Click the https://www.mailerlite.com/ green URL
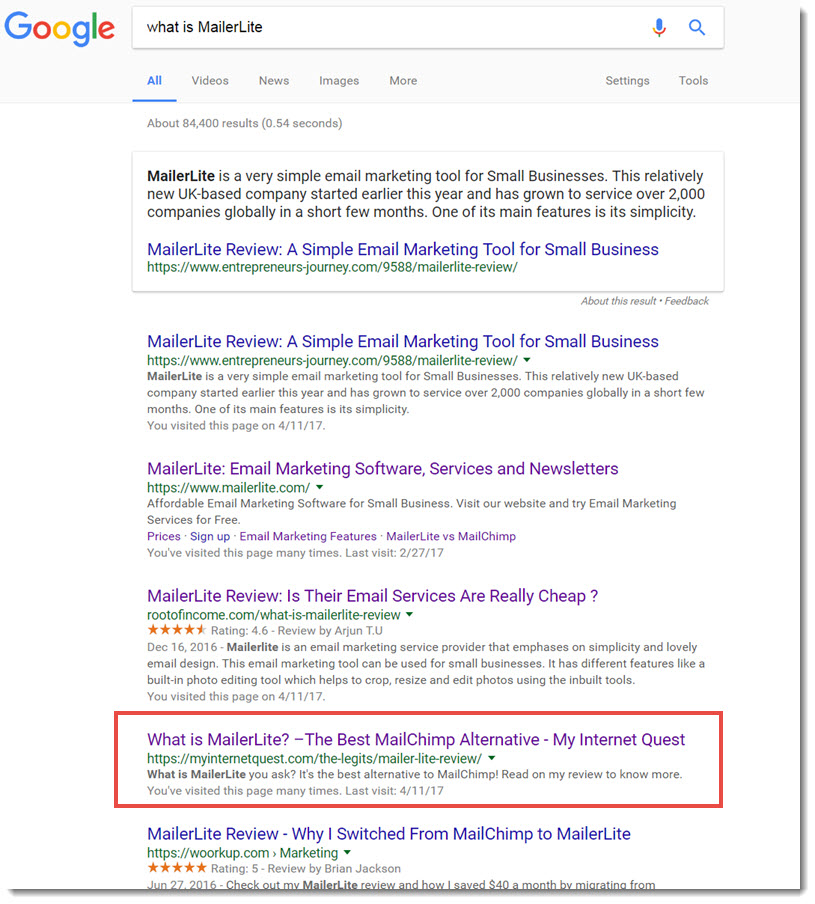Viewport: 815px width, 904px height. pyautogui.click(x=228, y=488)
